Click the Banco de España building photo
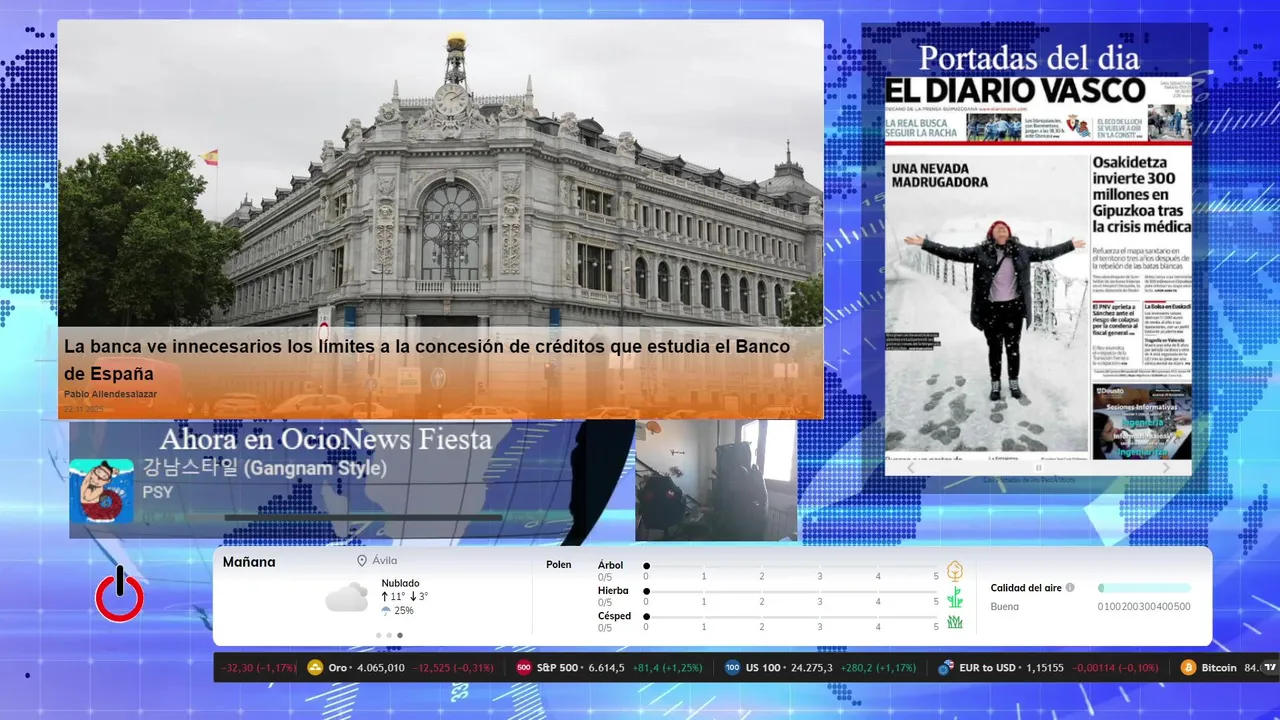Viewport: 1280px width, 720px height. pyautogui.click(x=440, y=175)
